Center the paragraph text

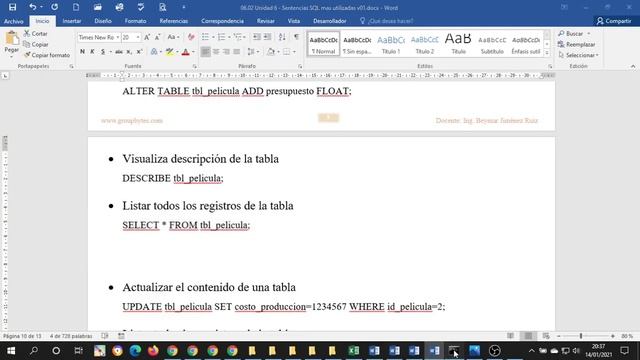click(x=216, y=51)
